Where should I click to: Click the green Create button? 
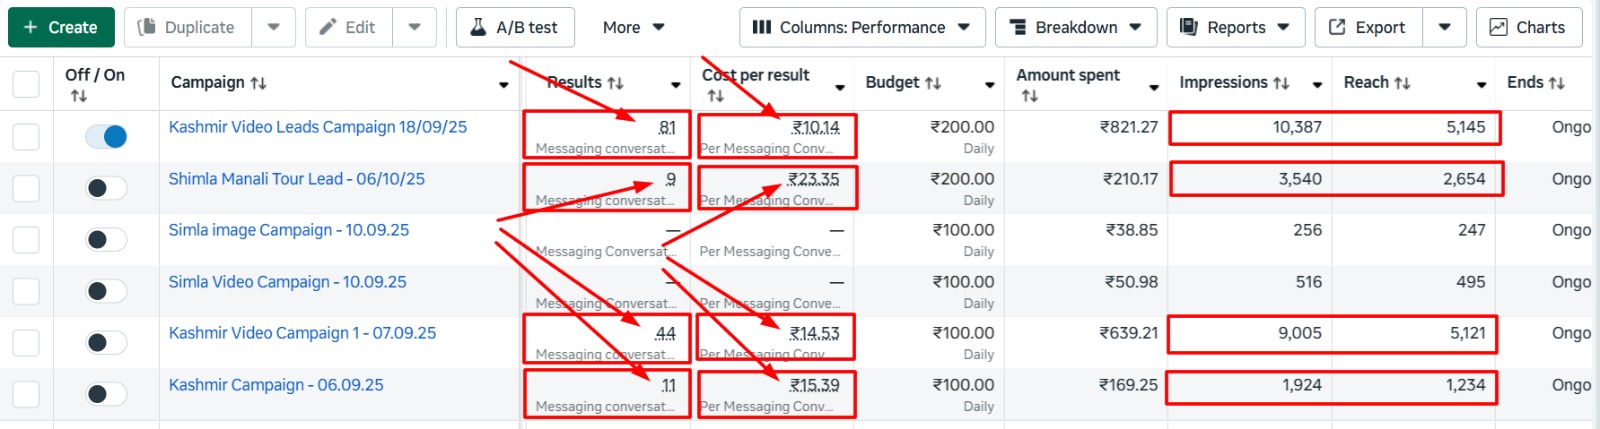tap(61, 27)
